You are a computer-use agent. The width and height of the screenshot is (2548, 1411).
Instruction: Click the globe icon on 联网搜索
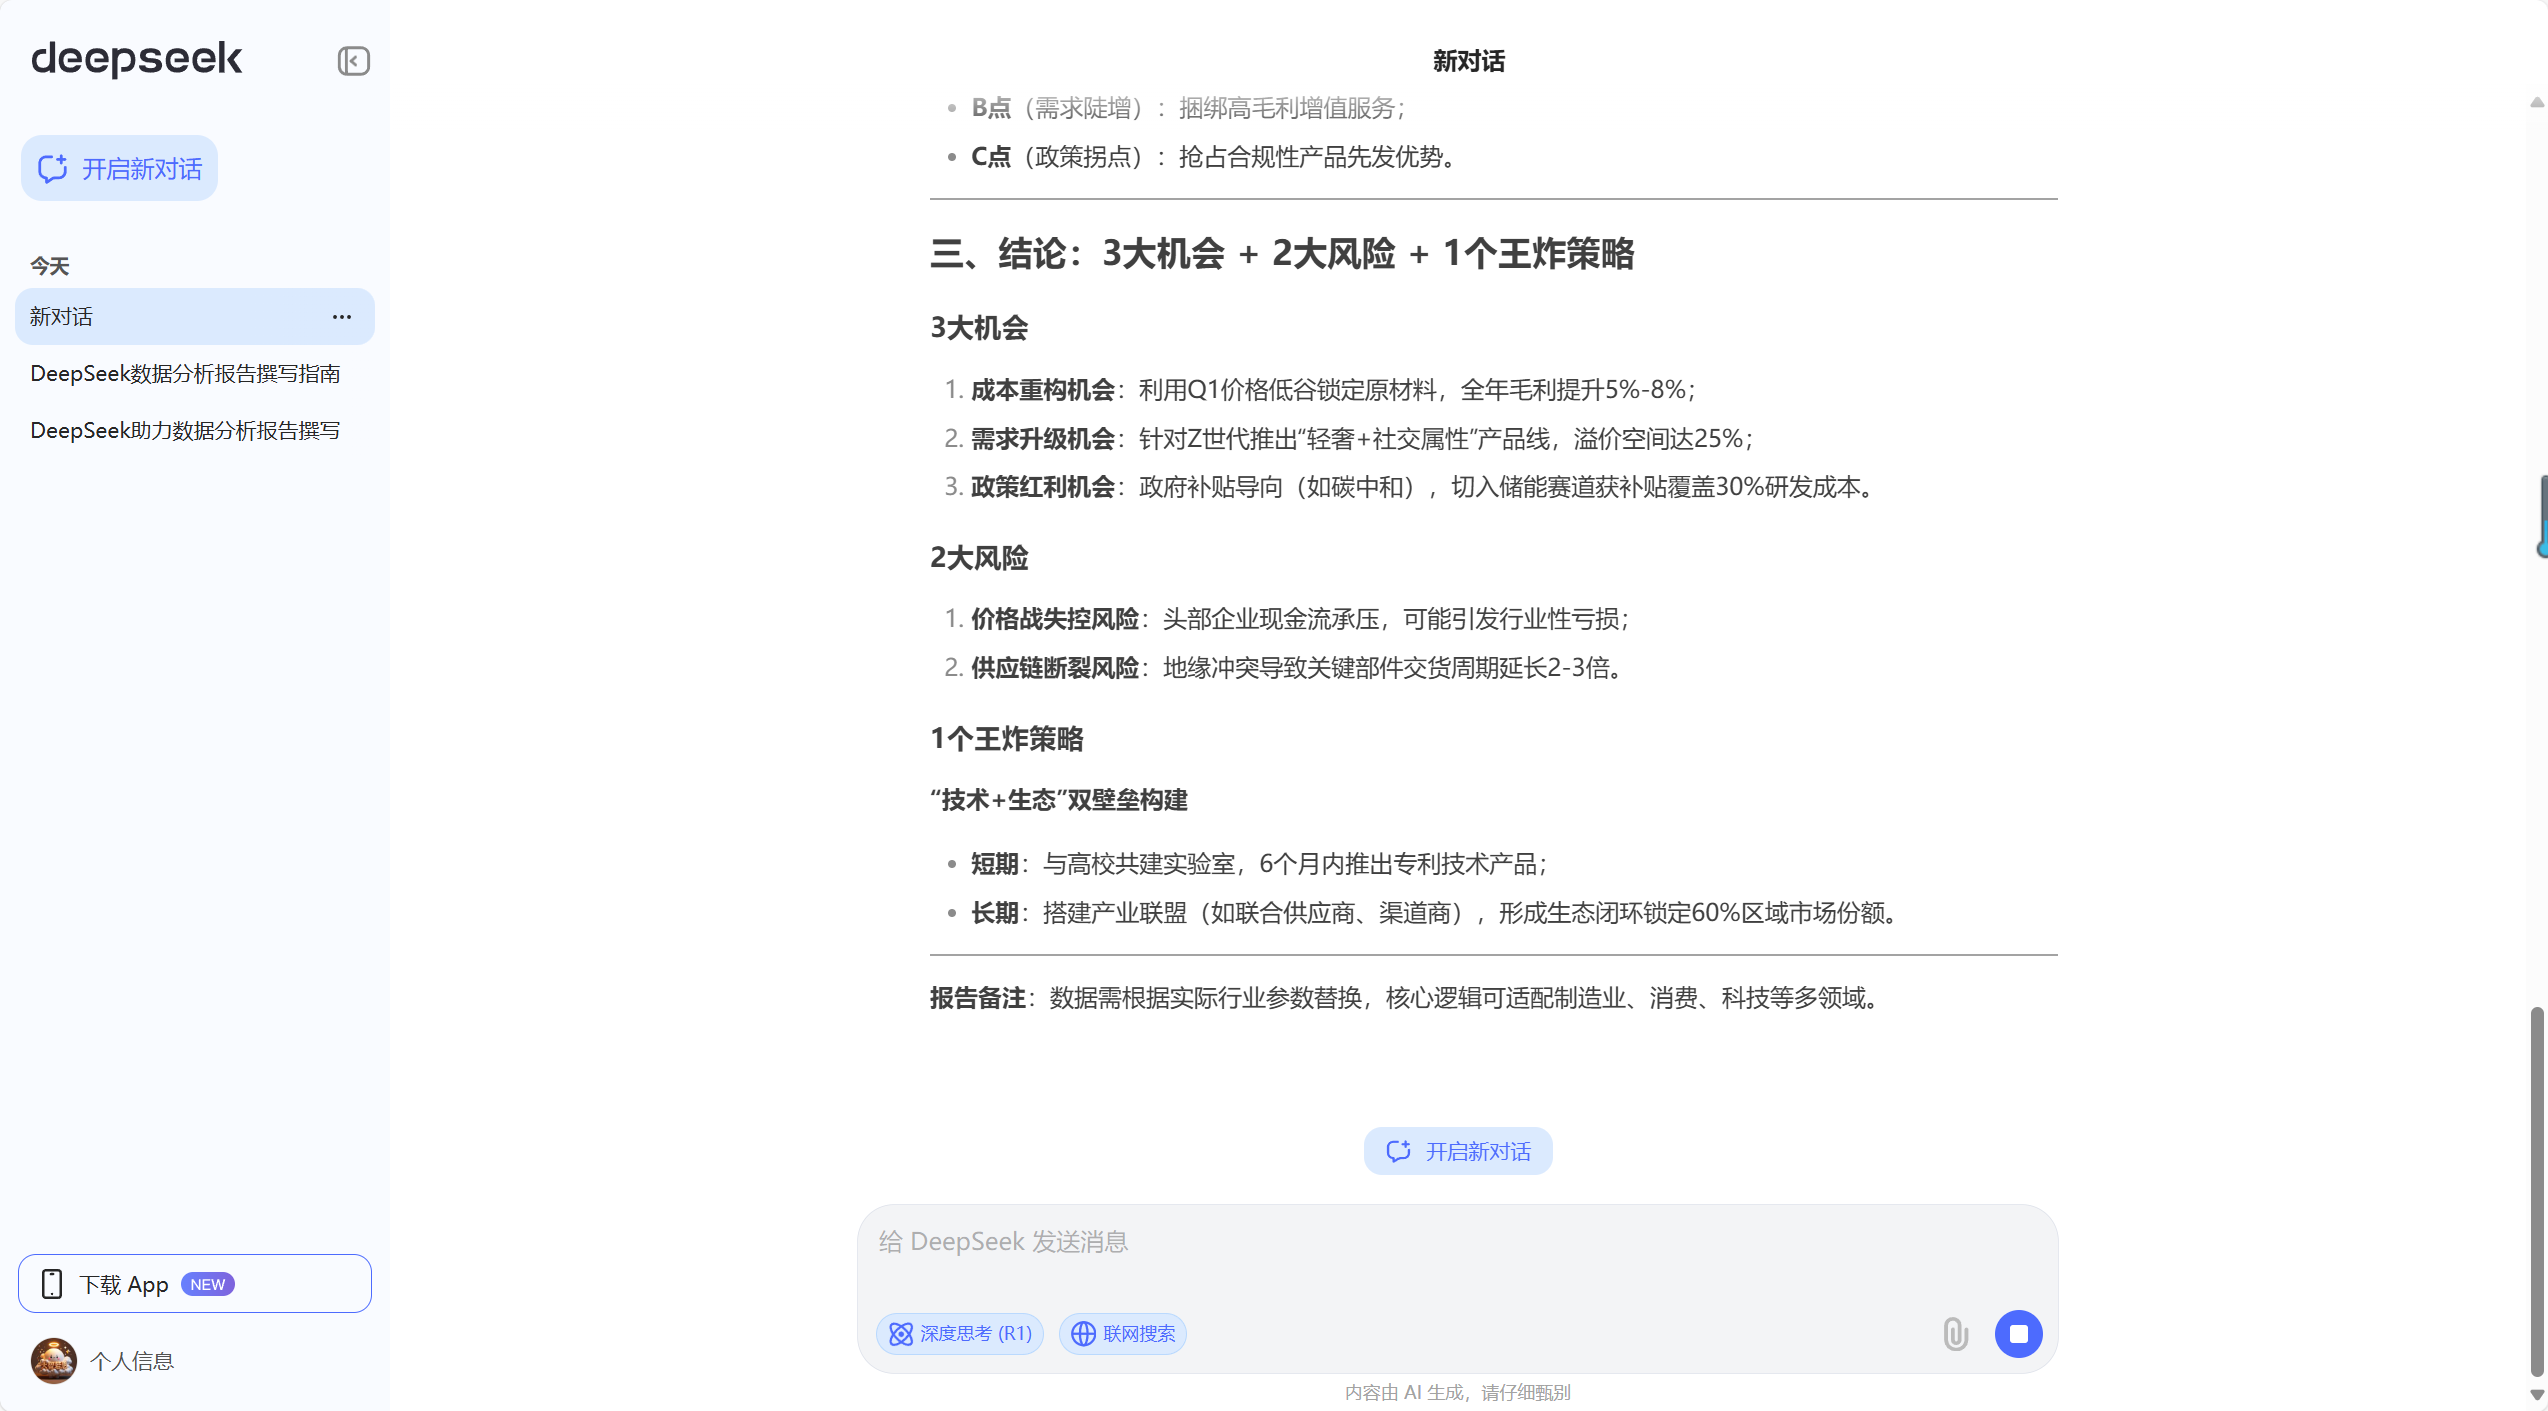coord(1083,1333)
